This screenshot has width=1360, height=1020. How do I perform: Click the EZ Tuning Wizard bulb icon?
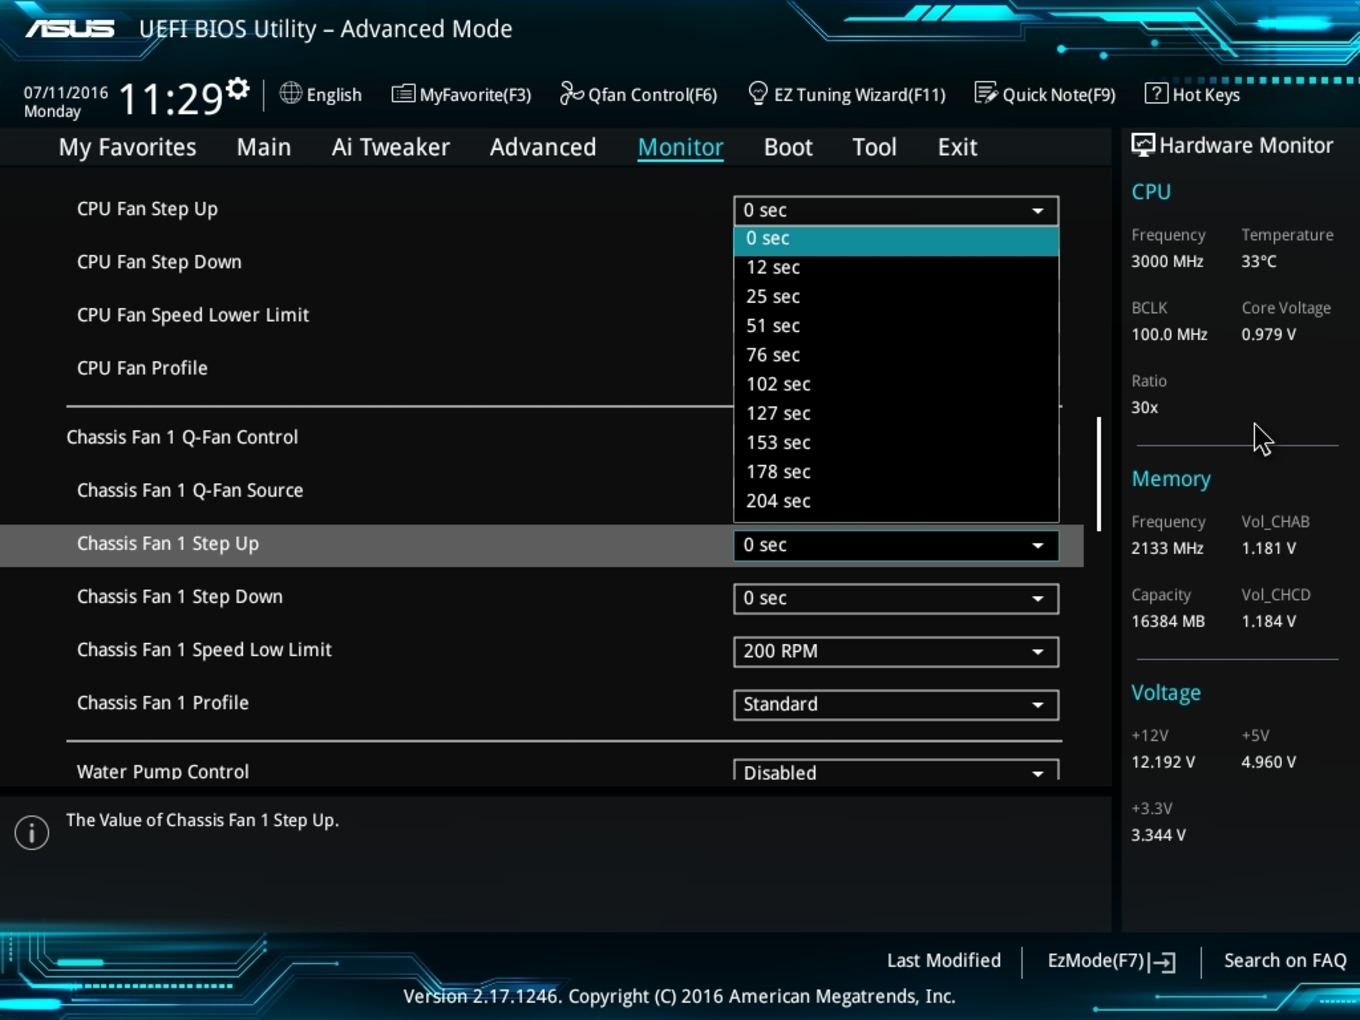coord(758,93)
